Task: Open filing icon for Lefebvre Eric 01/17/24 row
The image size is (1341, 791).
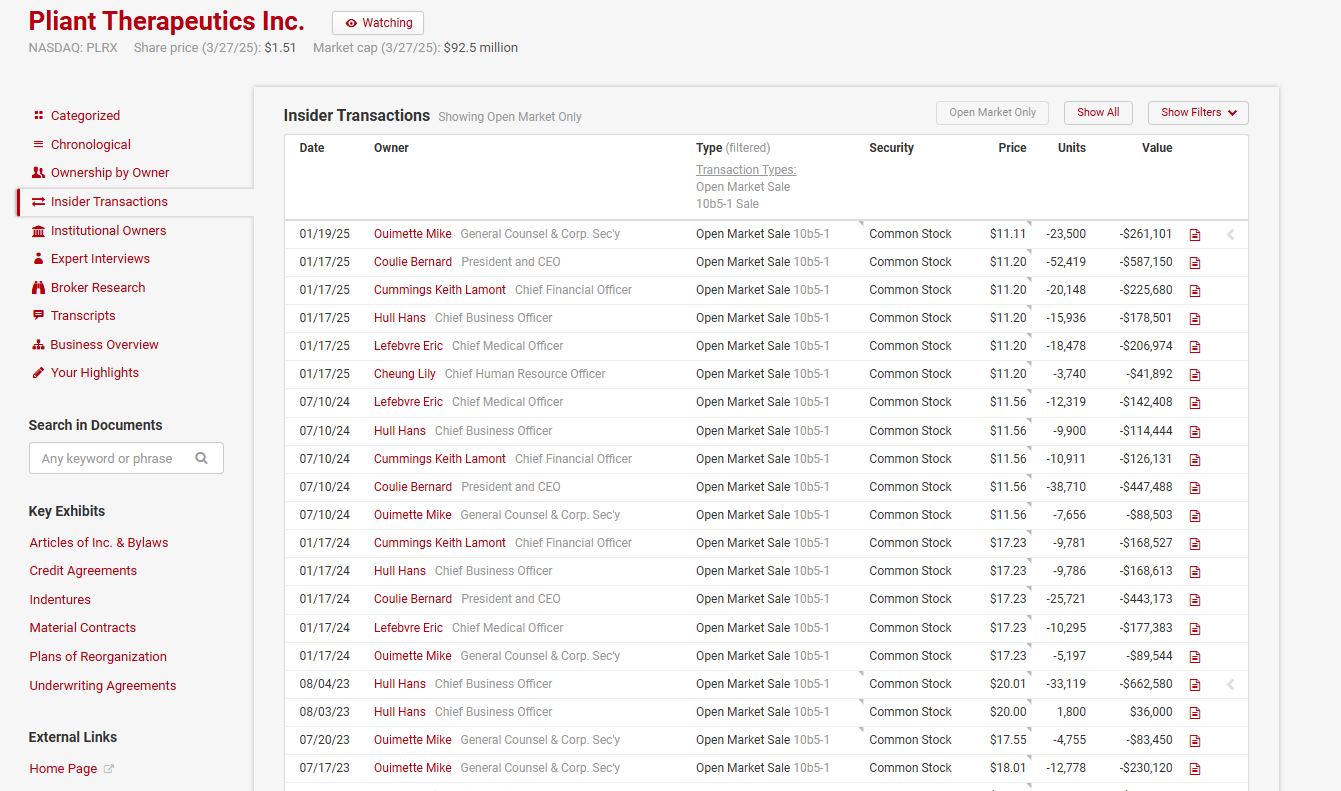Action: tap(1195, 629)
